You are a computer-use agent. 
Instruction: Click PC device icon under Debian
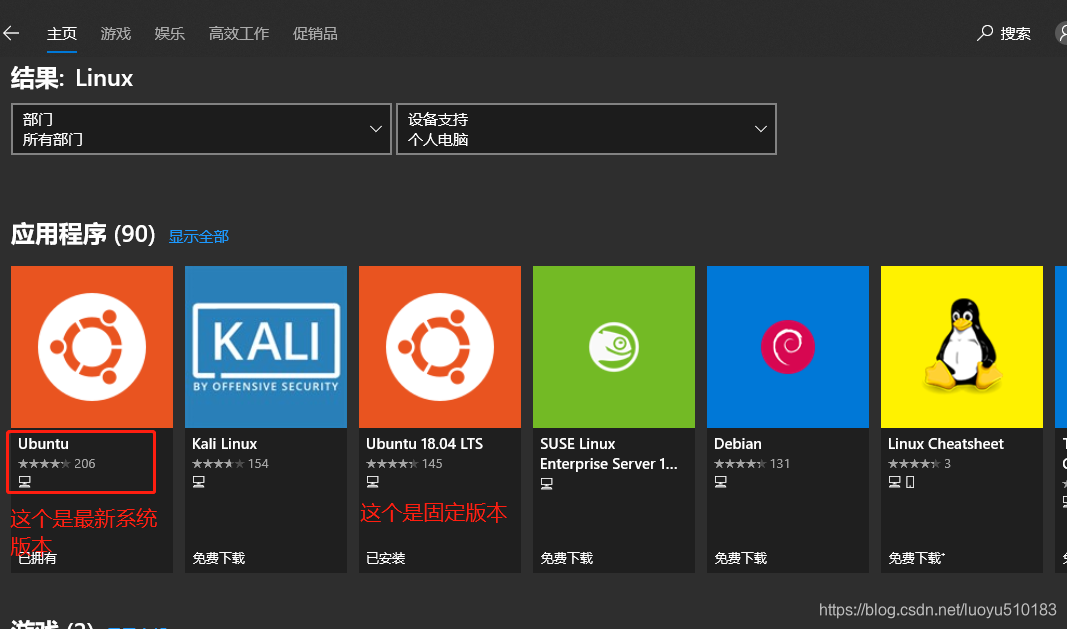click(721, 482)
